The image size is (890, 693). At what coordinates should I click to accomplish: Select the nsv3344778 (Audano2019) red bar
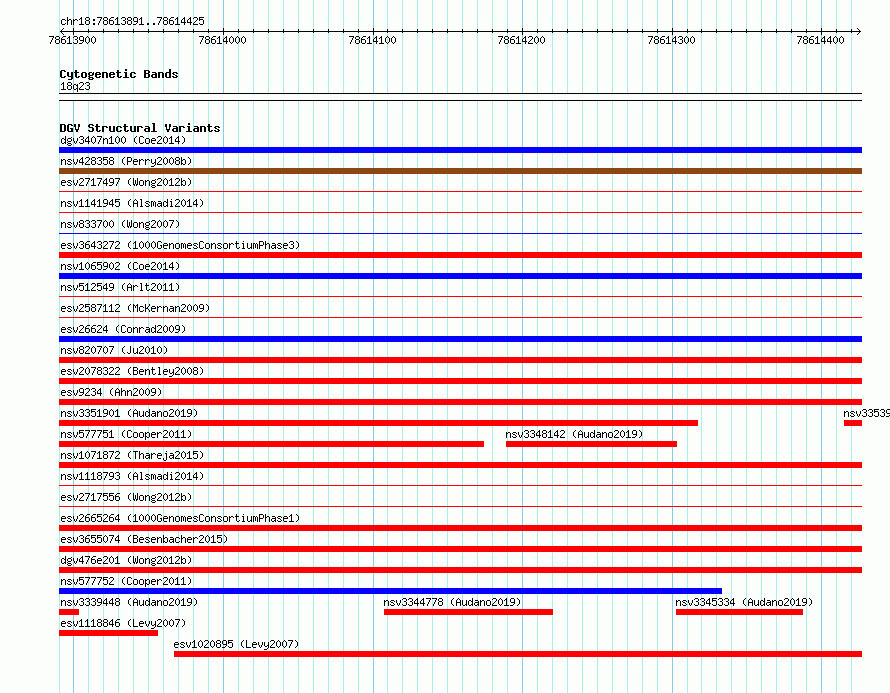point(468,612)
